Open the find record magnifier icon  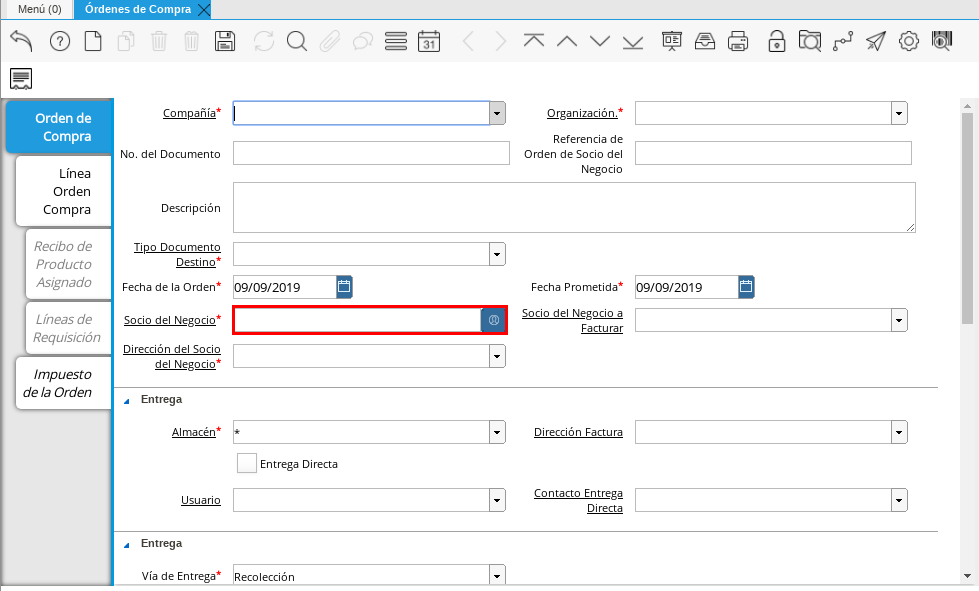[x=297, y=42]
